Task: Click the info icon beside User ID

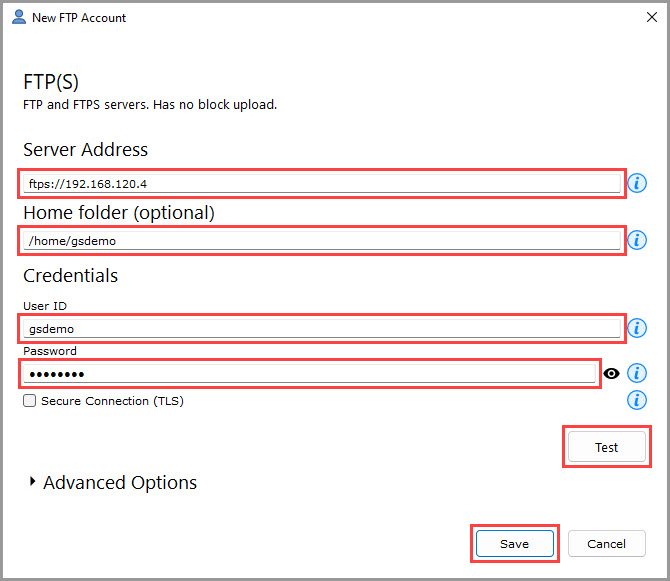Action: pyautogui.click(x=637, y=328)
